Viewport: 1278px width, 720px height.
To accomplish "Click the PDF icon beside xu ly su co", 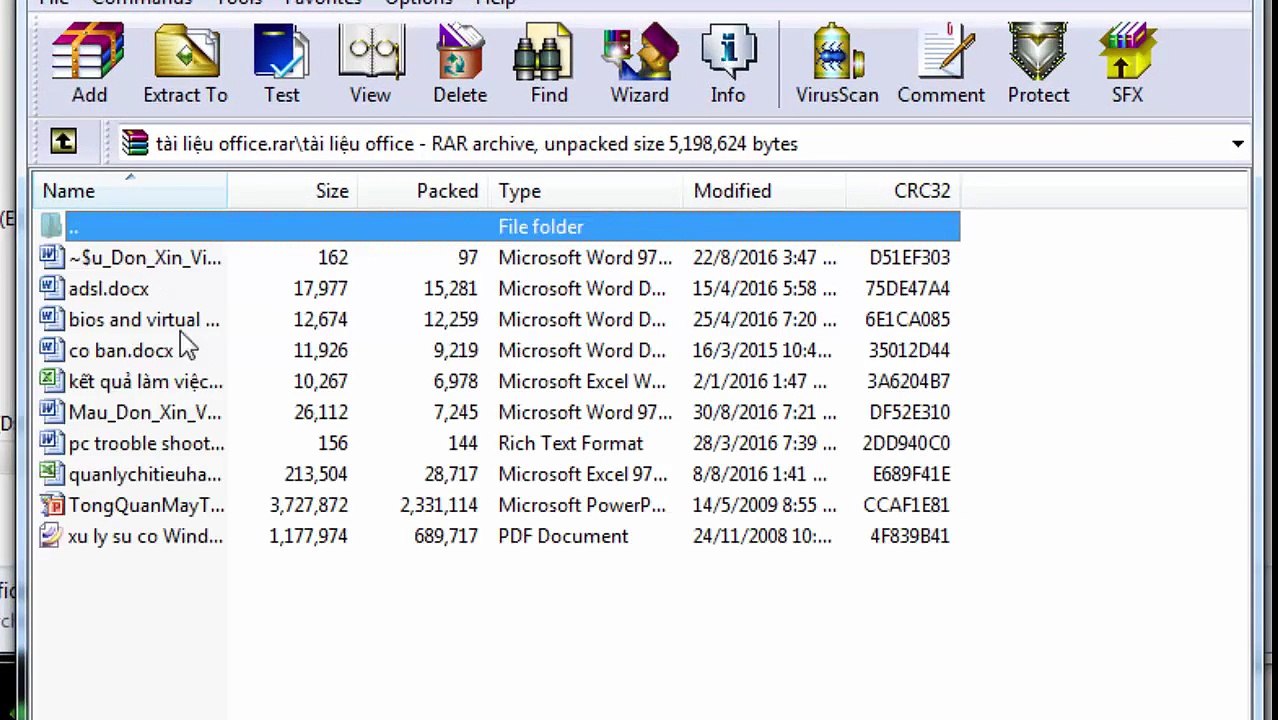I will click(51, 536).
